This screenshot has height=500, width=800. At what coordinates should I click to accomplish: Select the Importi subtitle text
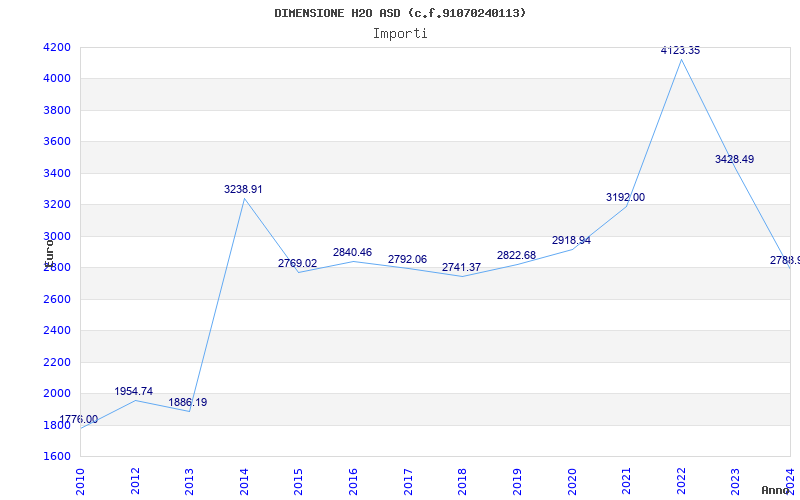tap(400, 34)
